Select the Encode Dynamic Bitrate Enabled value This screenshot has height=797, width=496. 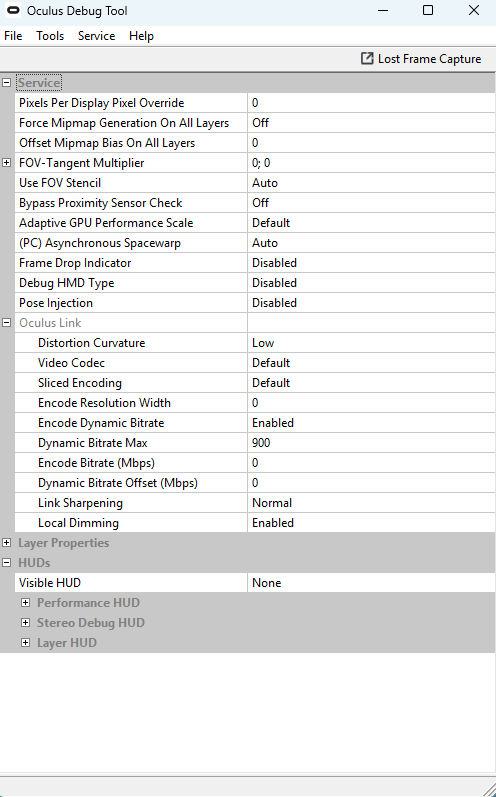click(x=371, y=423)
